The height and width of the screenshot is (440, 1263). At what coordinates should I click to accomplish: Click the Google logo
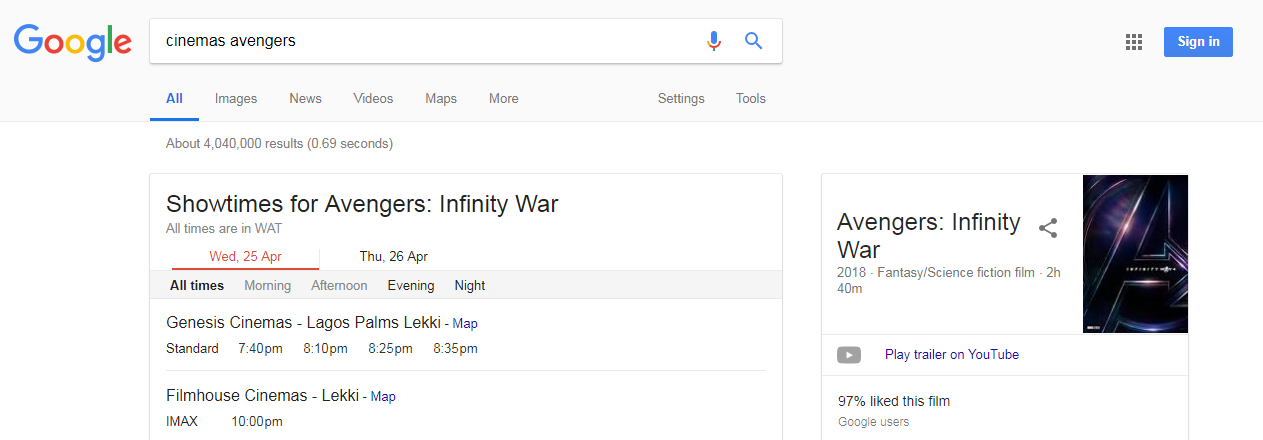73,42
